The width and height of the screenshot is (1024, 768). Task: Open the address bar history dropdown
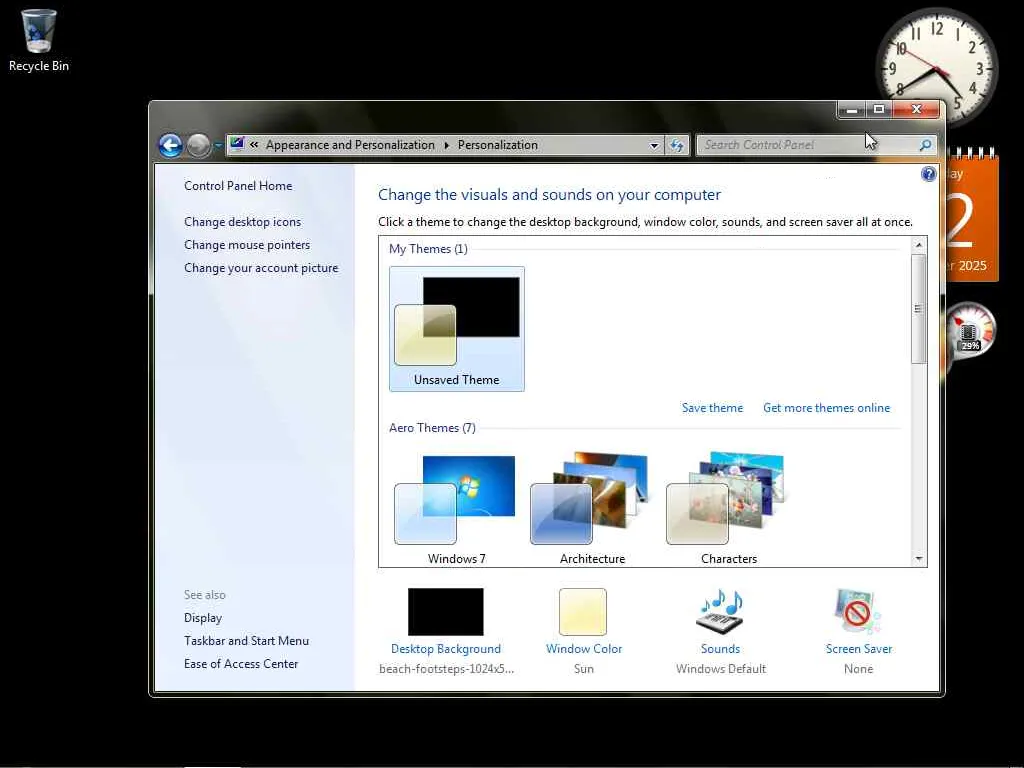[654, 146]
